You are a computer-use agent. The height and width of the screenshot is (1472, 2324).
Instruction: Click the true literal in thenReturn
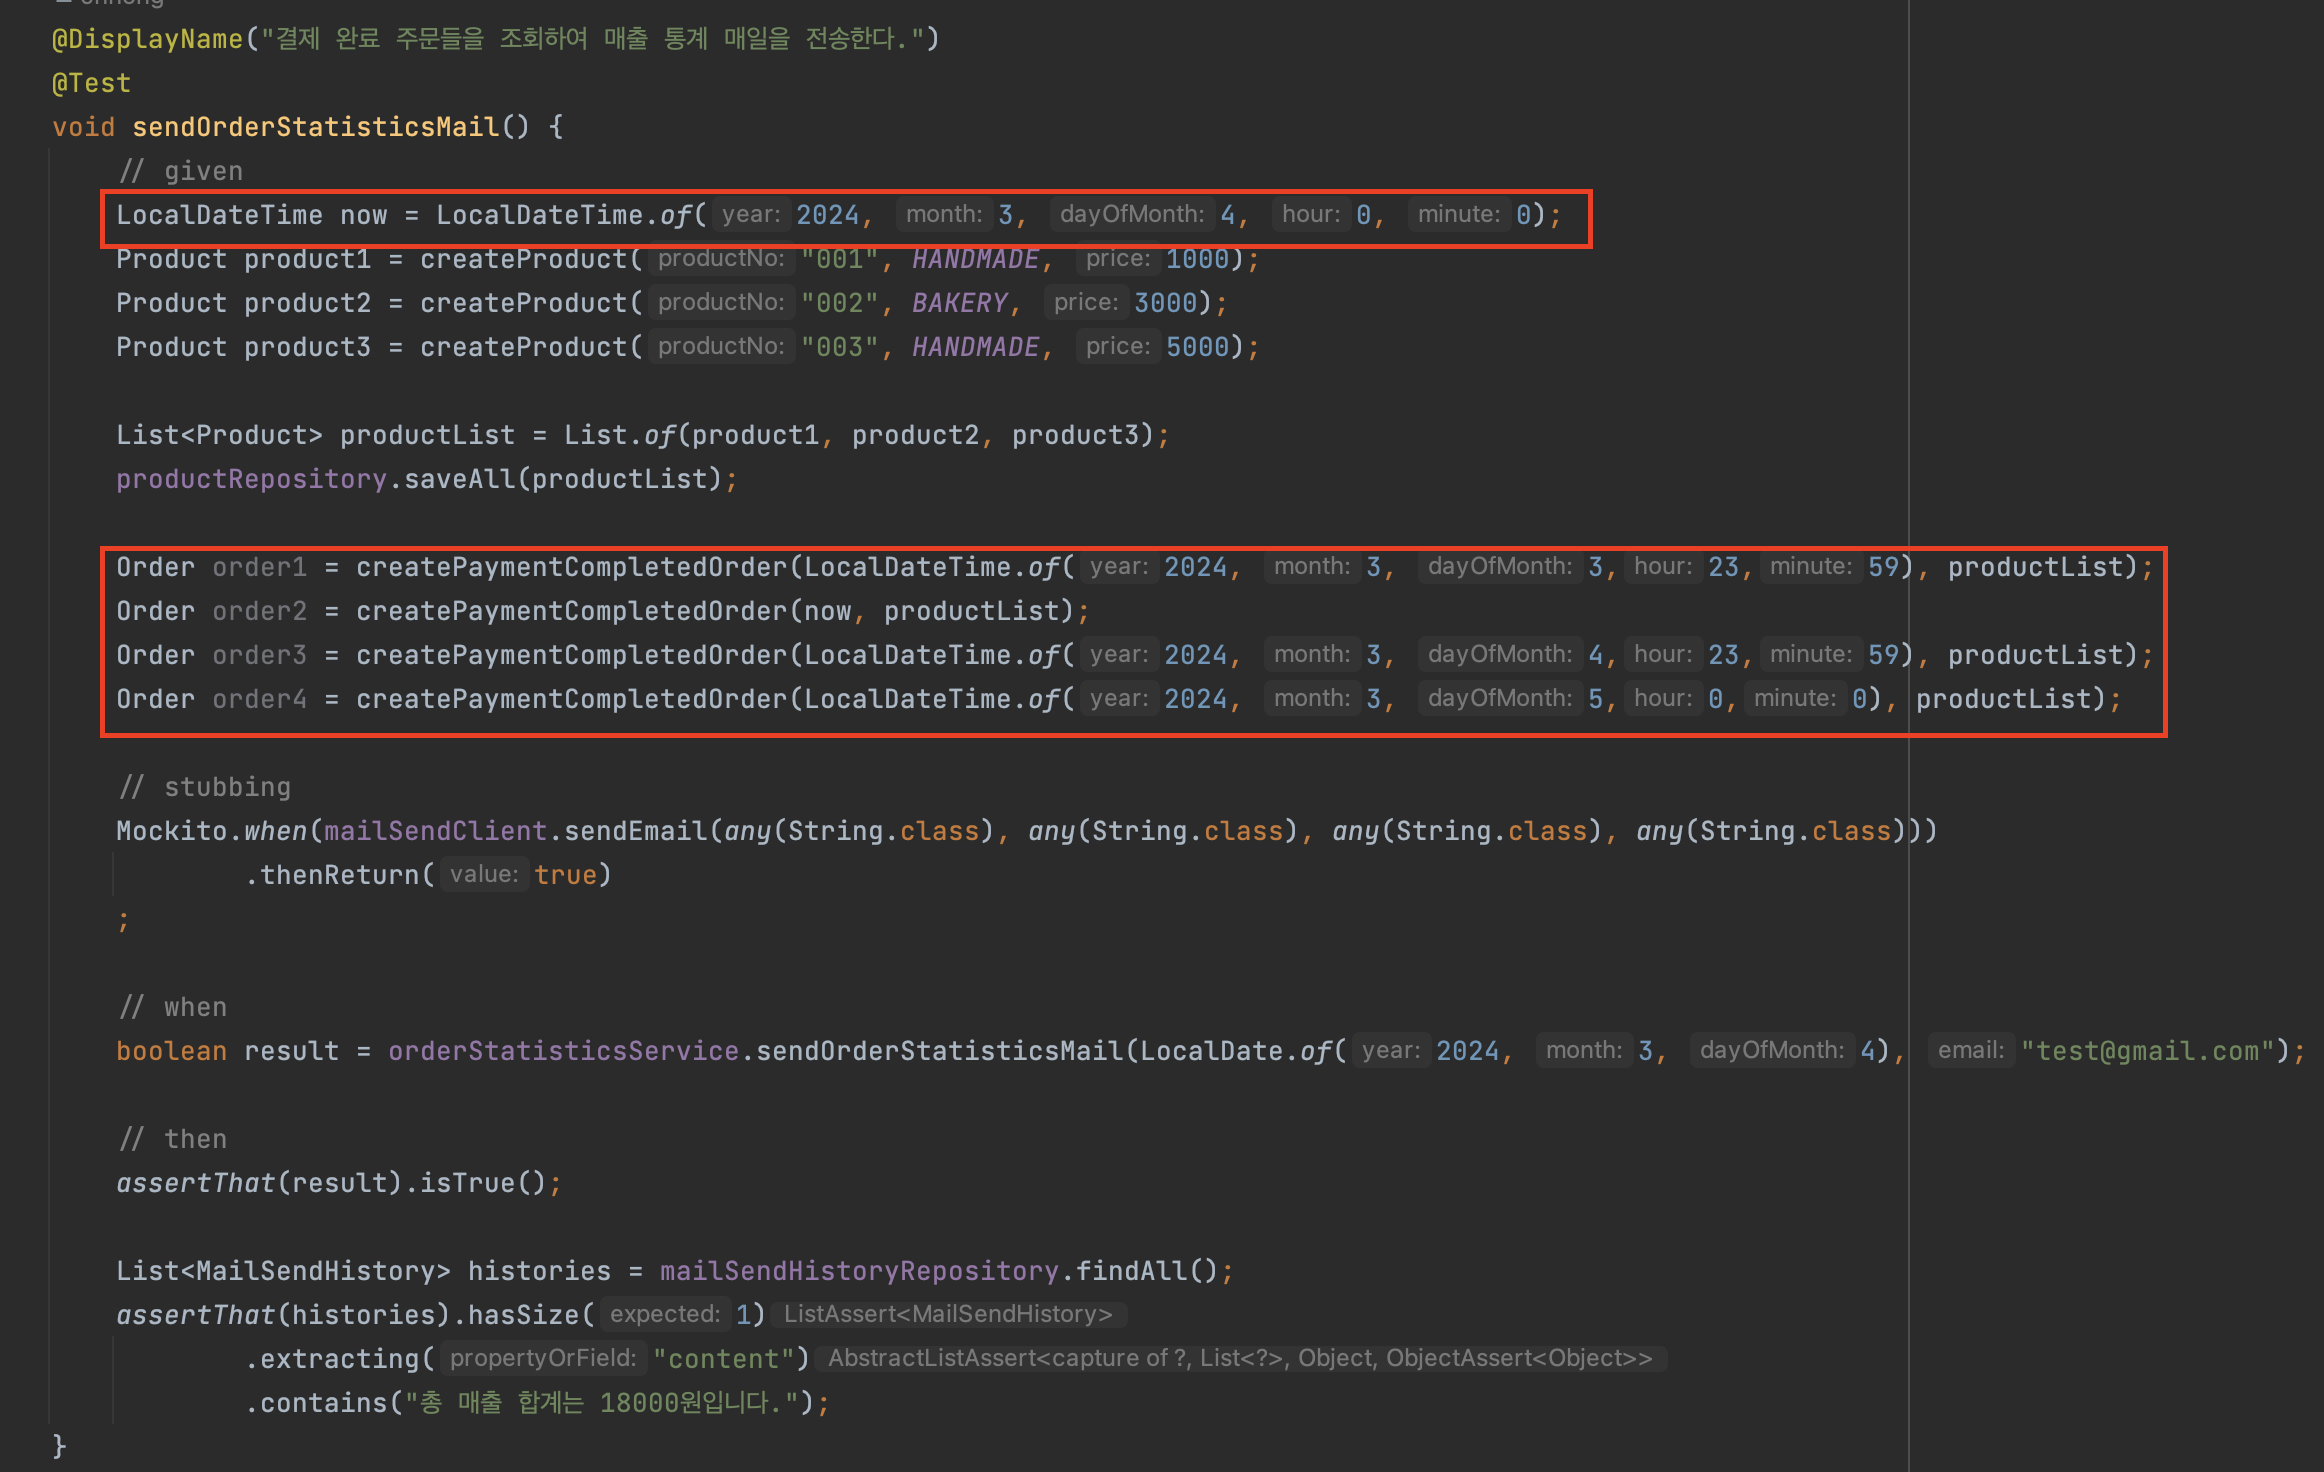coord(565,875)
